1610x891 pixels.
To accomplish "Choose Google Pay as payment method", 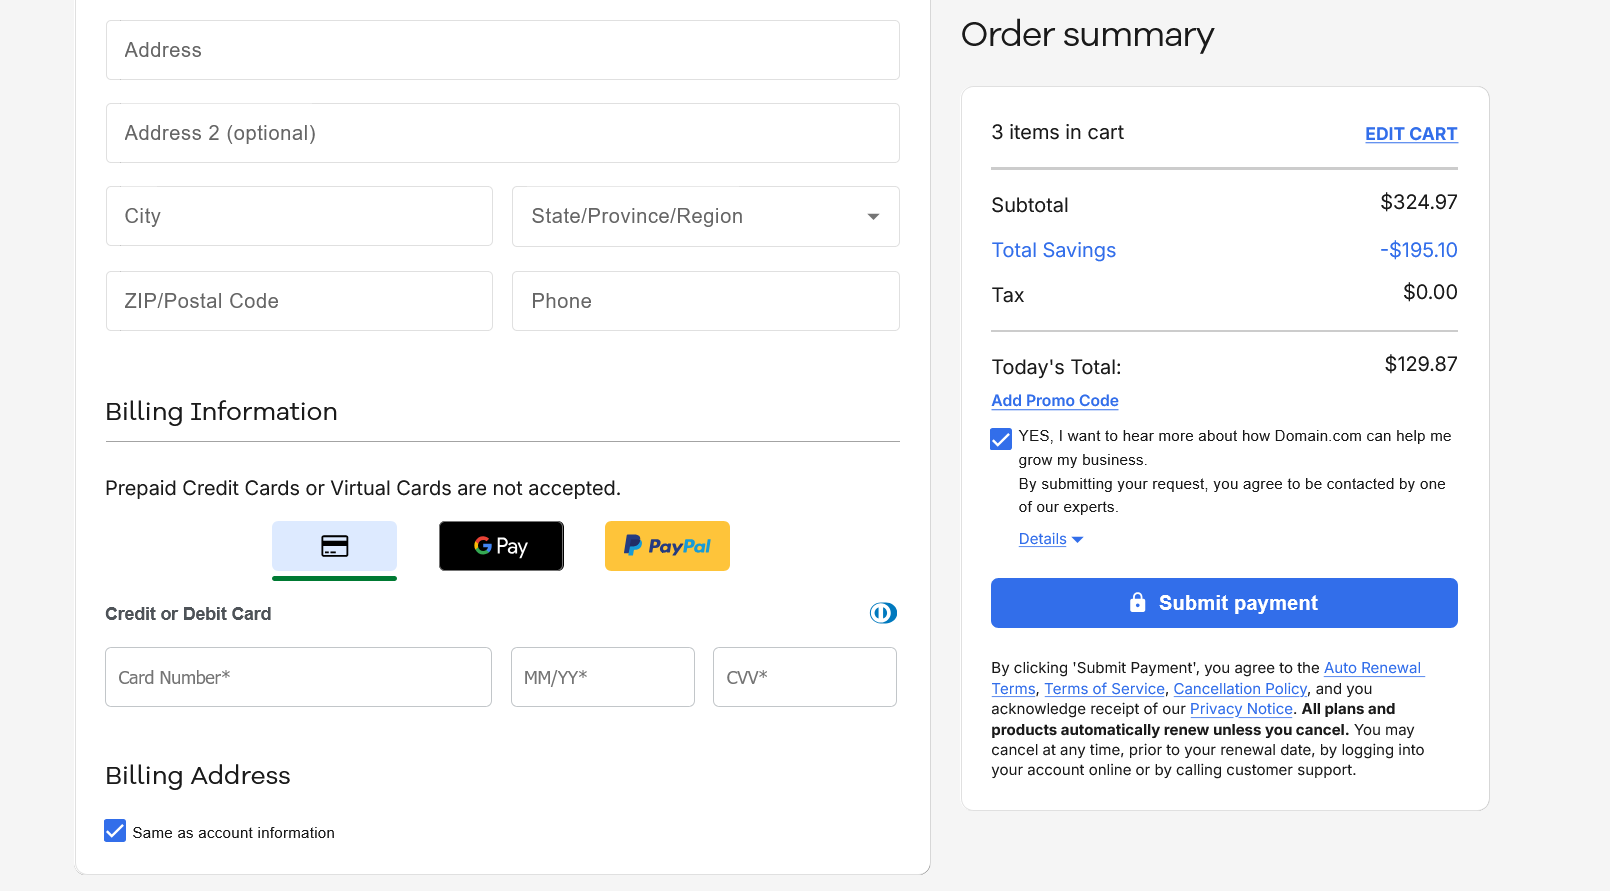I will (501, 546).
